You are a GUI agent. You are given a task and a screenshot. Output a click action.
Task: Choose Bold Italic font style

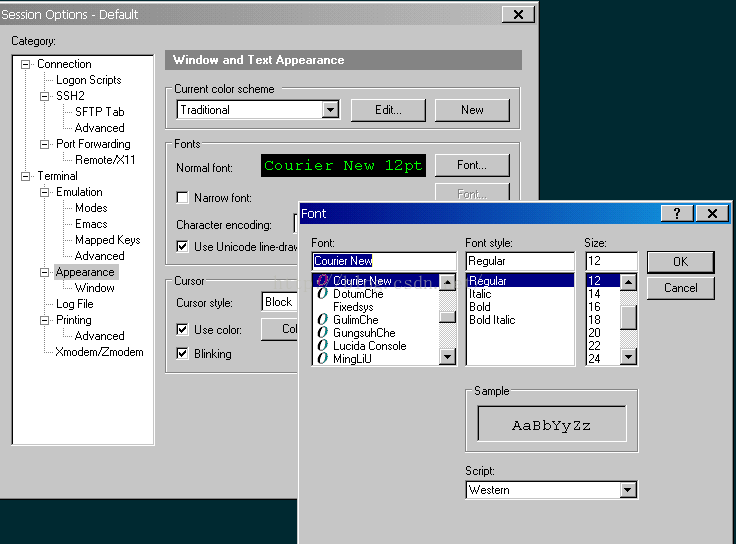coord(492,320)
